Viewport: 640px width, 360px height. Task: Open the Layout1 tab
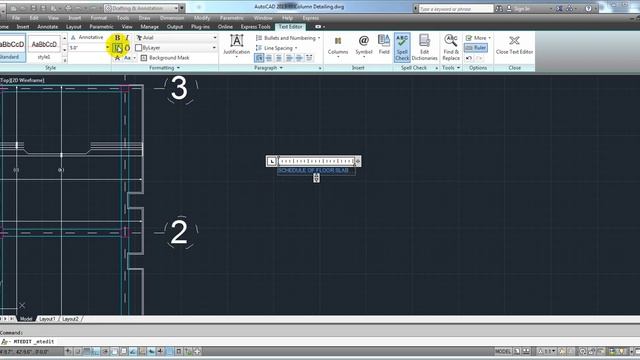47,319
